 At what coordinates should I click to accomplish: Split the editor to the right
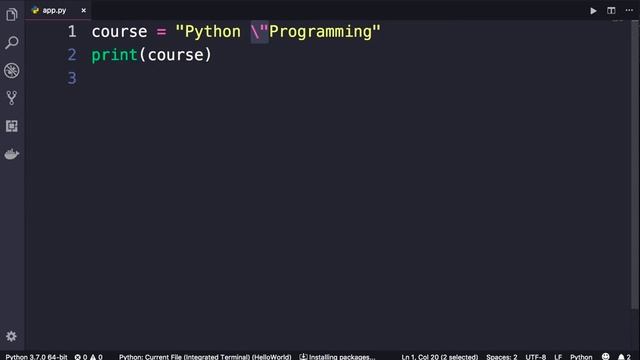coord(611,11)
